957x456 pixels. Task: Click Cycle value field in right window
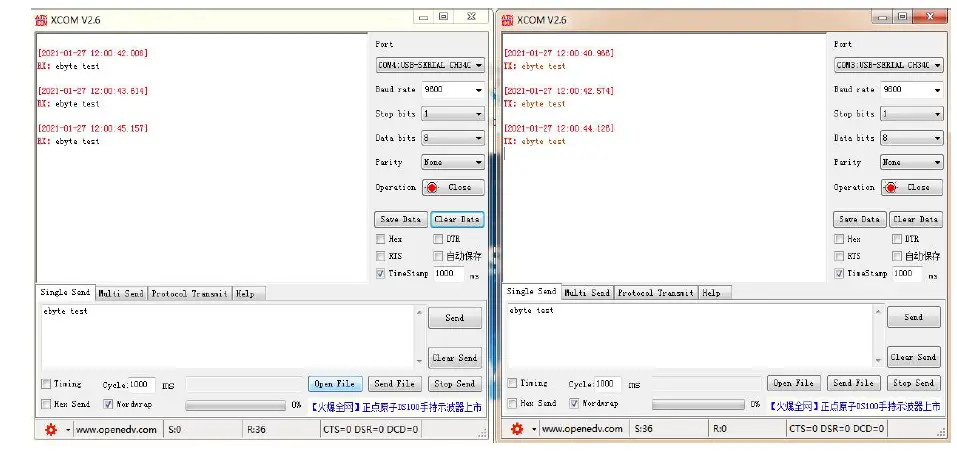(x=608, y=384)
